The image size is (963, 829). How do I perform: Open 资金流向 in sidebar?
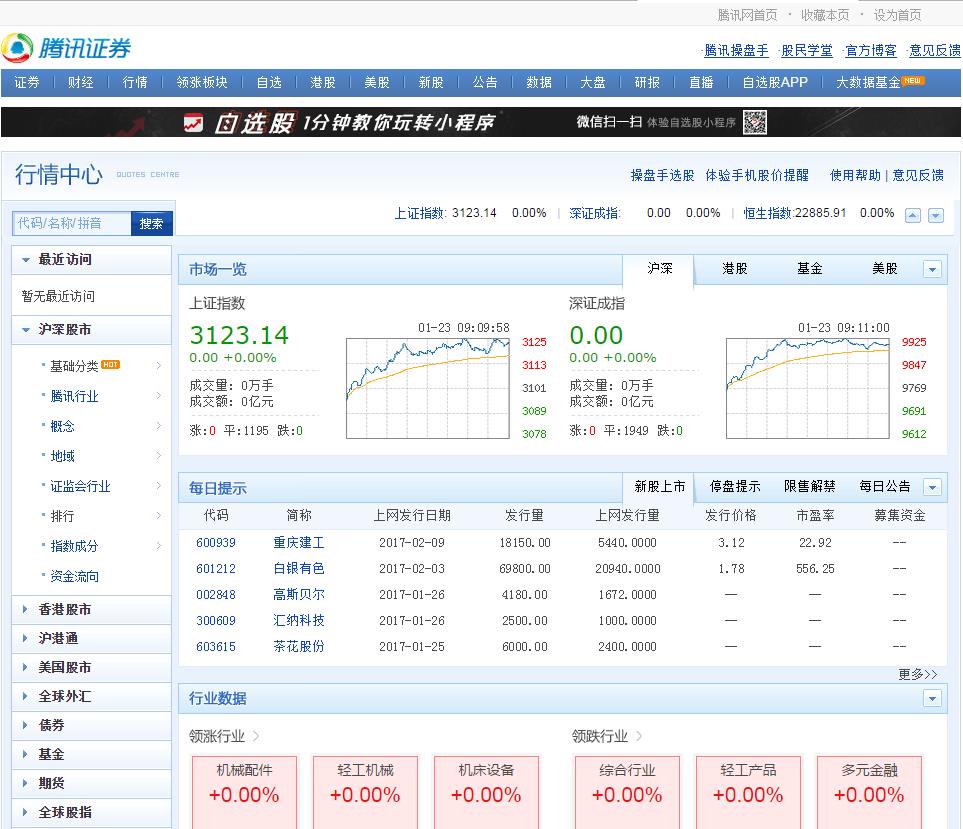(74, 577)
